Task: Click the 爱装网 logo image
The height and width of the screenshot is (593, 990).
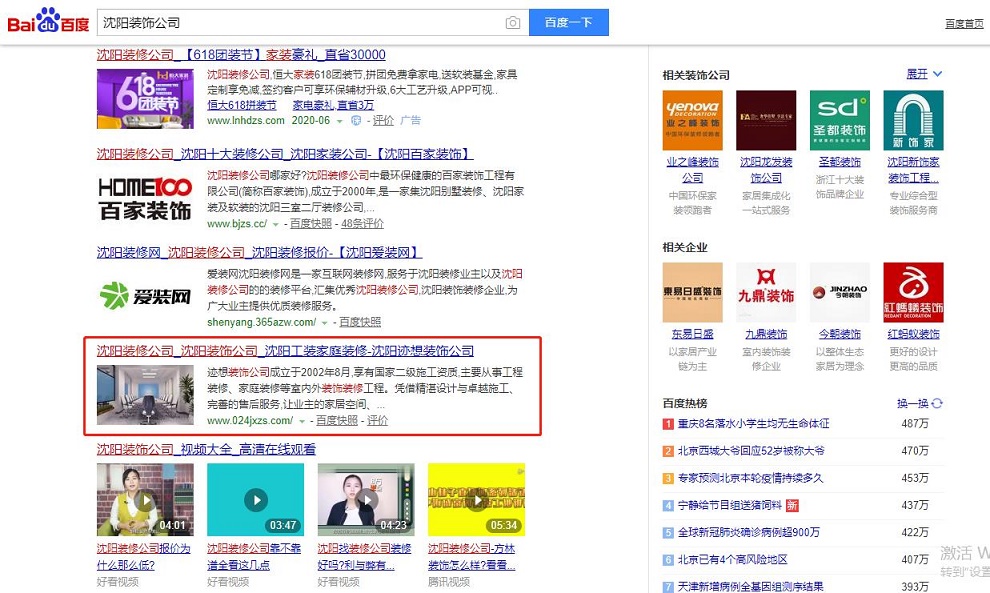Action: point(145,296)
